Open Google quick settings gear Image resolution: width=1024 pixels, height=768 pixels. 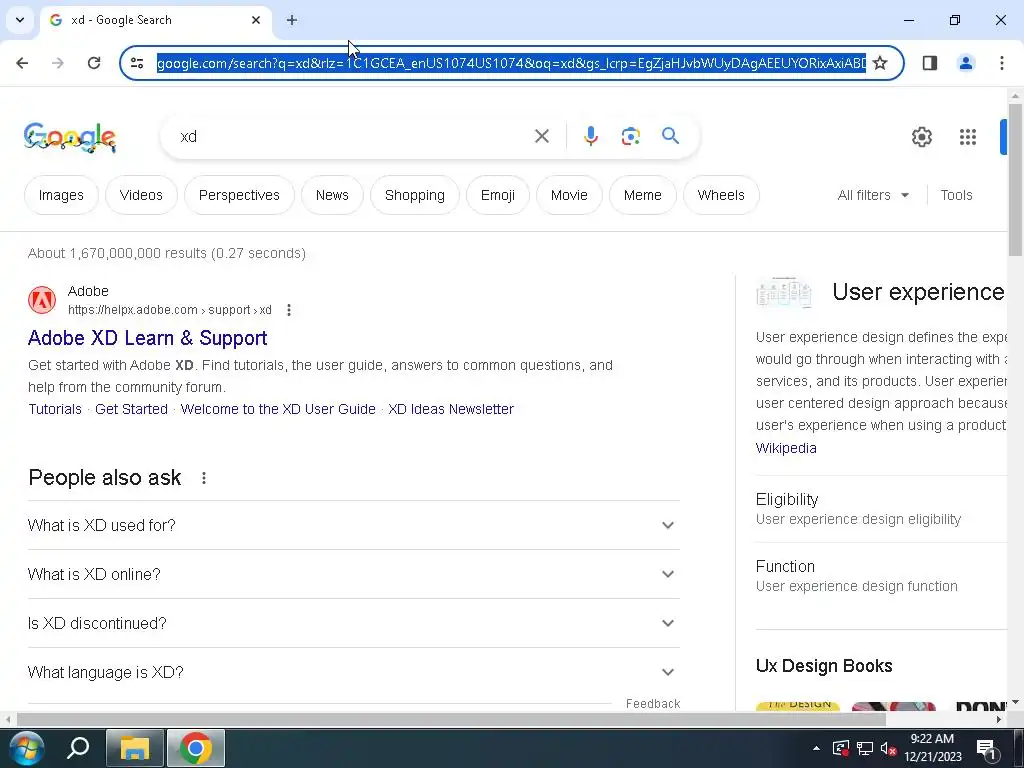921,137
